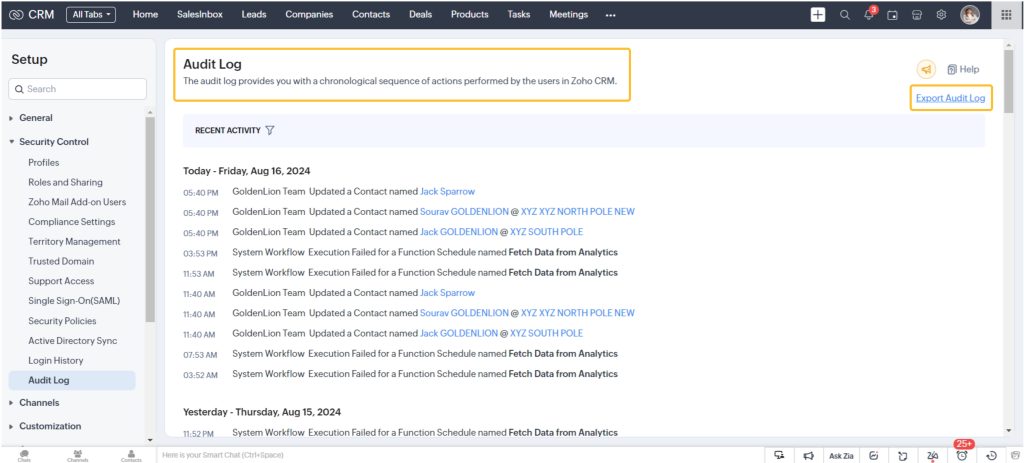The height and width of the screenshot is (463, 1024).
Task: Click the Export Audit Log link
Action: click(x=950, y=98)
